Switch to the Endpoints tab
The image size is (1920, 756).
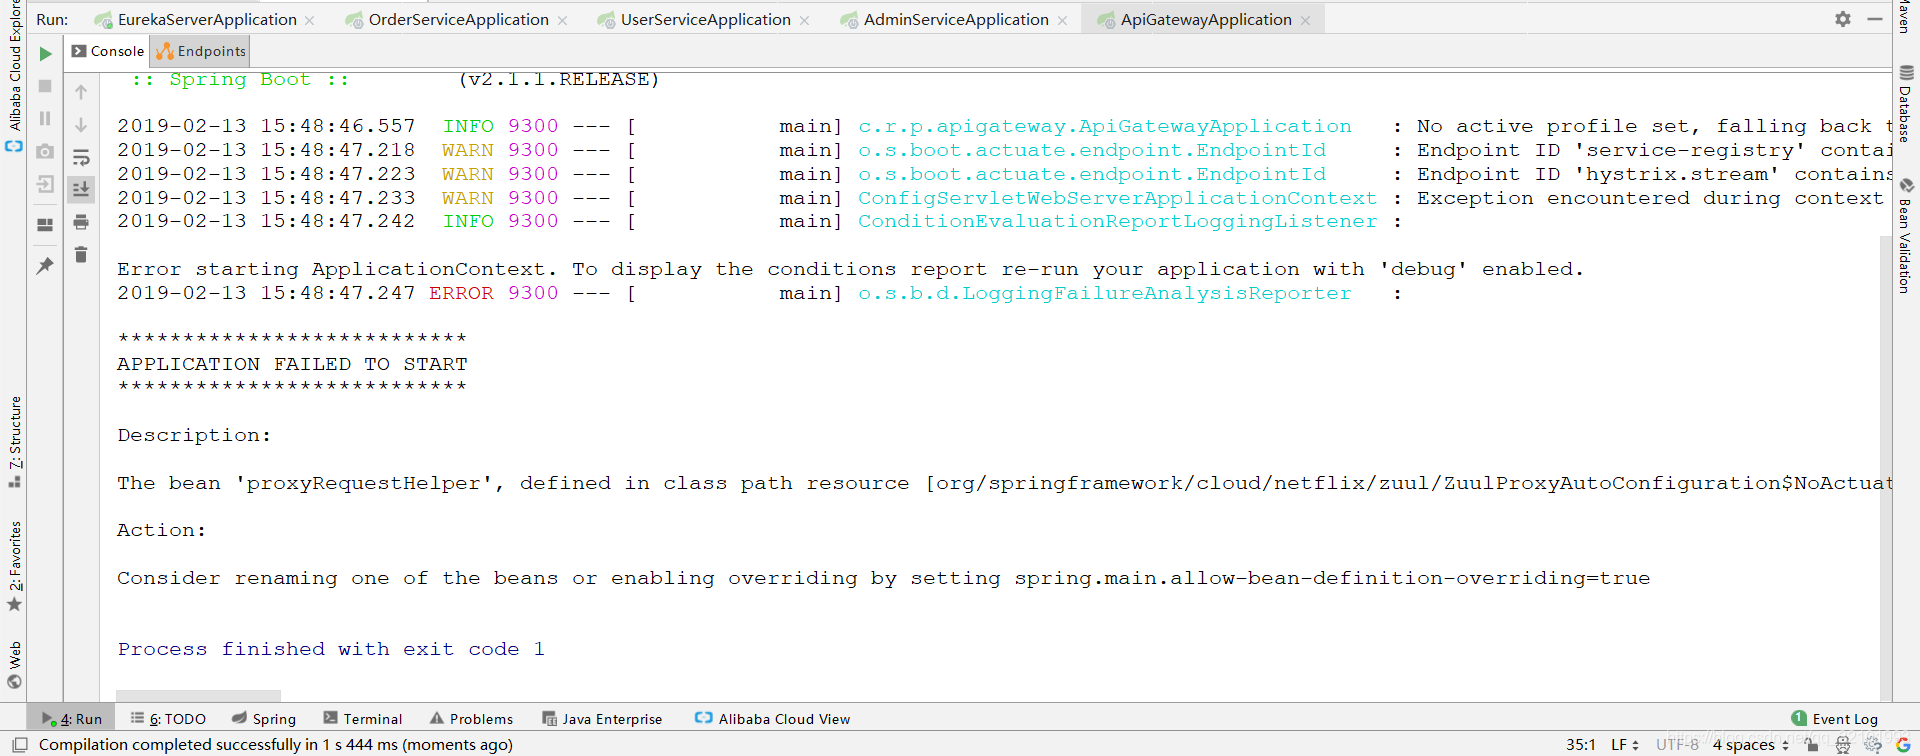point(201,51)
